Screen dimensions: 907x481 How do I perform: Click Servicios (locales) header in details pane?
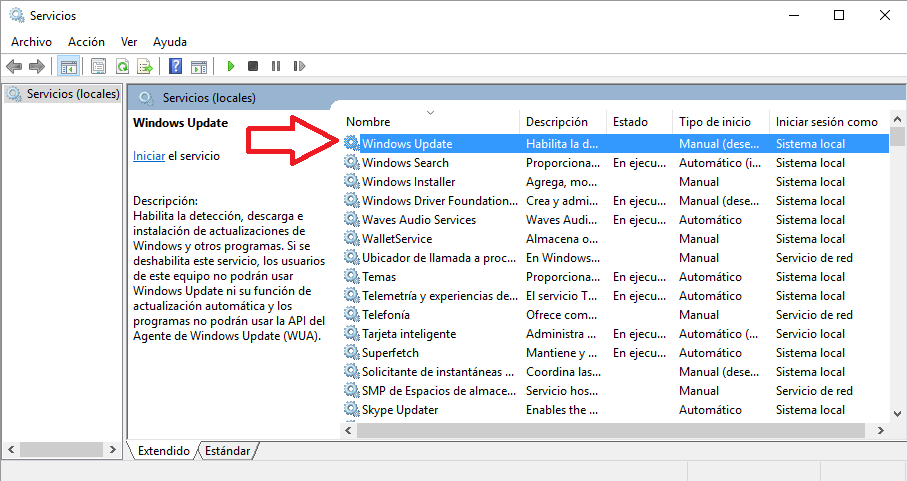[x=209, y=98]
